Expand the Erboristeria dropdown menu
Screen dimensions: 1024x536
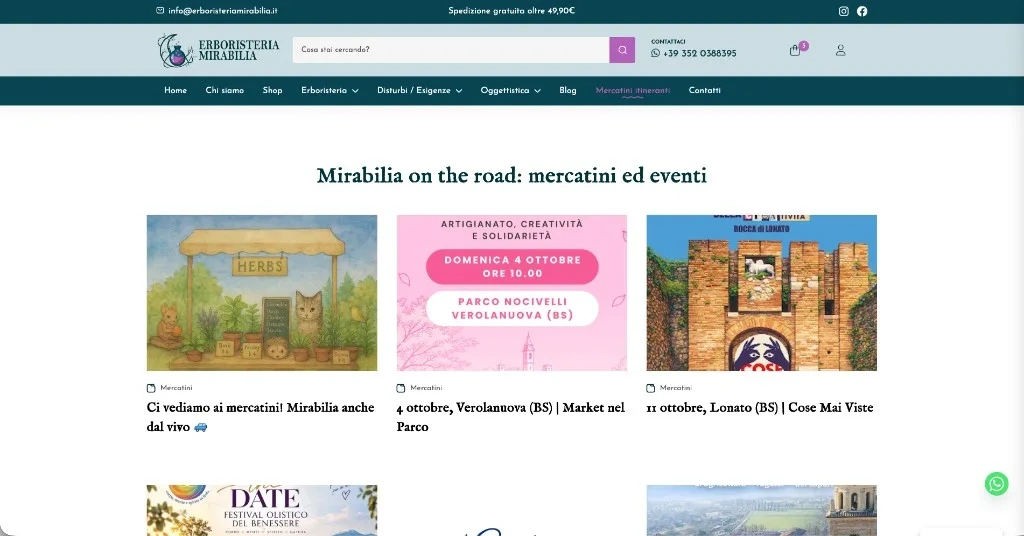pyautogui.click(x=330, y=91)
